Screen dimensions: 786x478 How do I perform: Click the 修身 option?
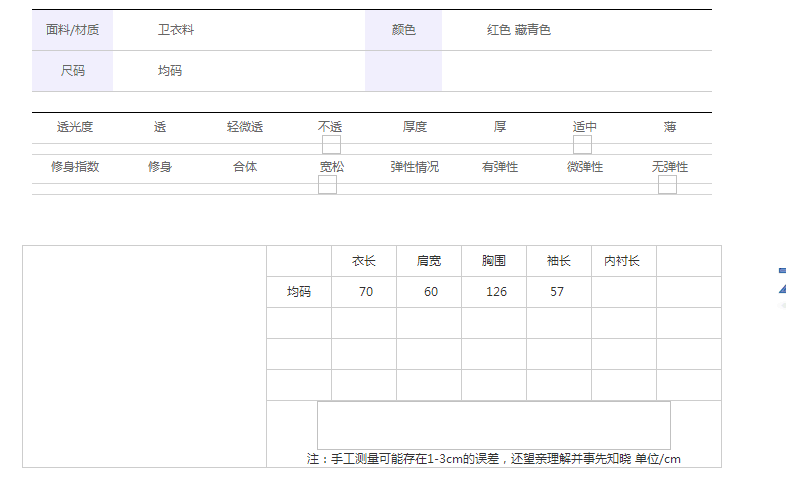click(x=160, y=167)
